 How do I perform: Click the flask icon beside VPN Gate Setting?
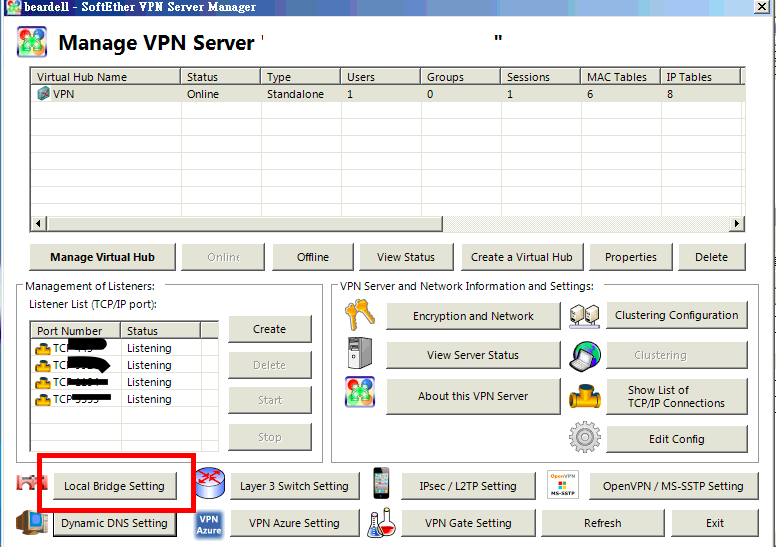click(382, 523)
